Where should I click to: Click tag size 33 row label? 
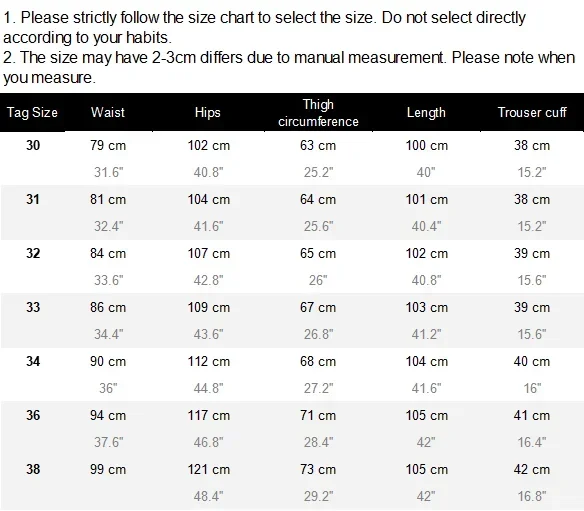pyautogui.click(x=33, y=307)
